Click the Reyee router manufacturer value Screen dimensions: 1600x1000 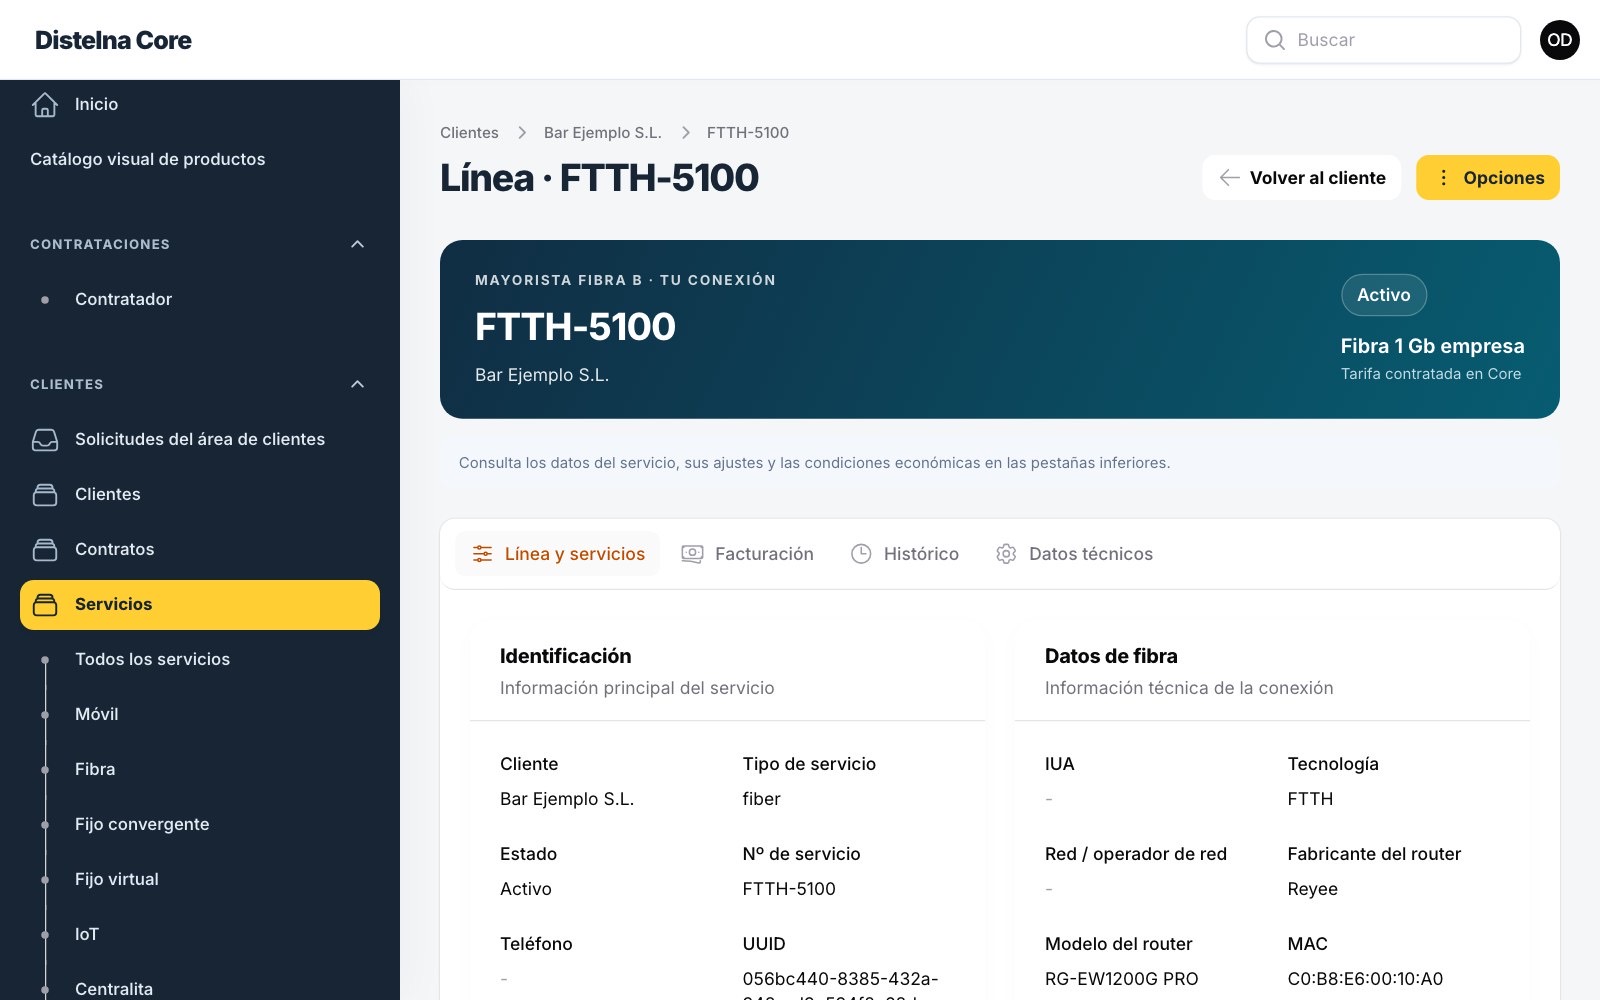(x=1313, y=889)
